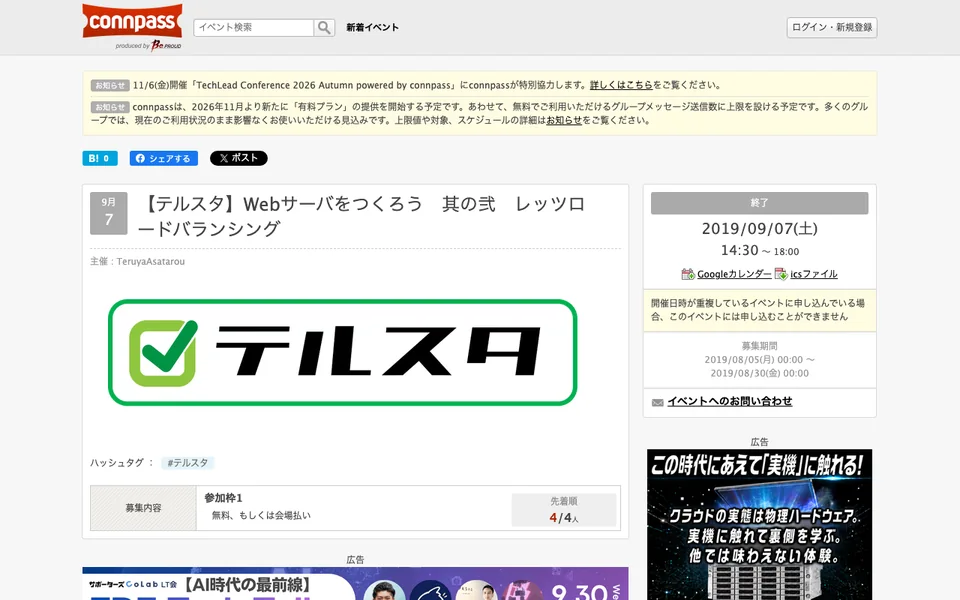
Task: Open 新着イベント in the header
Action: point(372,28)
